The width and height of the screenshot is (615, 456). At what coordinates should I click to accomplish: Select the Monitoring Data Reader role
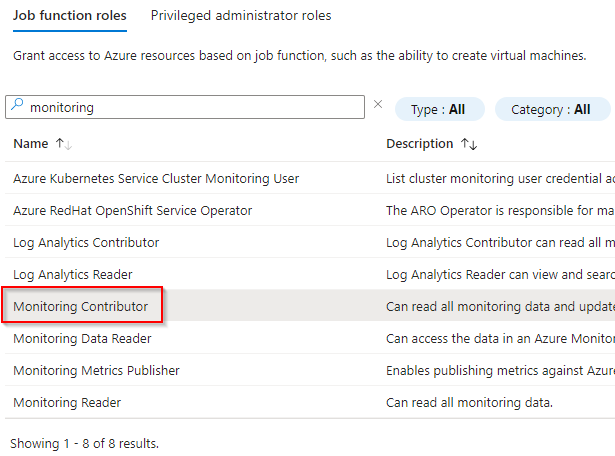82,339
